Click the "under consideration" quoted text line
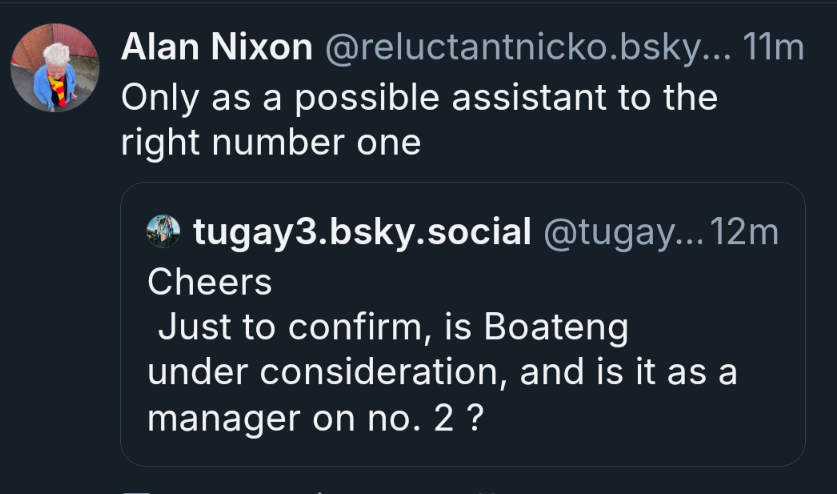This screenshot has height=494, width=837. point(442,372)
